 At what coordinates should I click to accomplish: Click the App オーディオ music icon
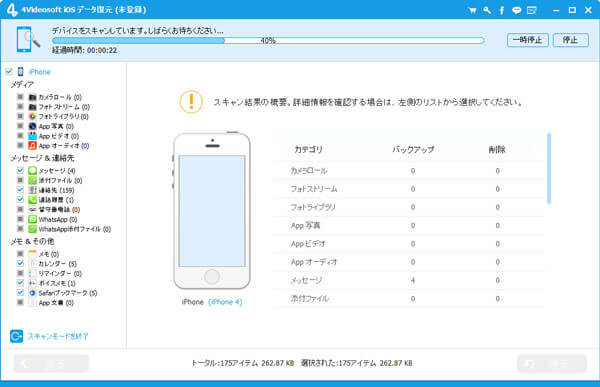point(33,145)
